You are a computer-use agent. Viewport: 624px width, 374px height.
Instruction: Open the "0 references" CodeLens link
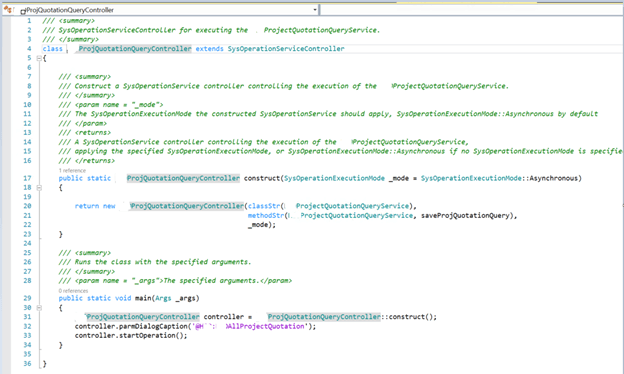point(73,290)
